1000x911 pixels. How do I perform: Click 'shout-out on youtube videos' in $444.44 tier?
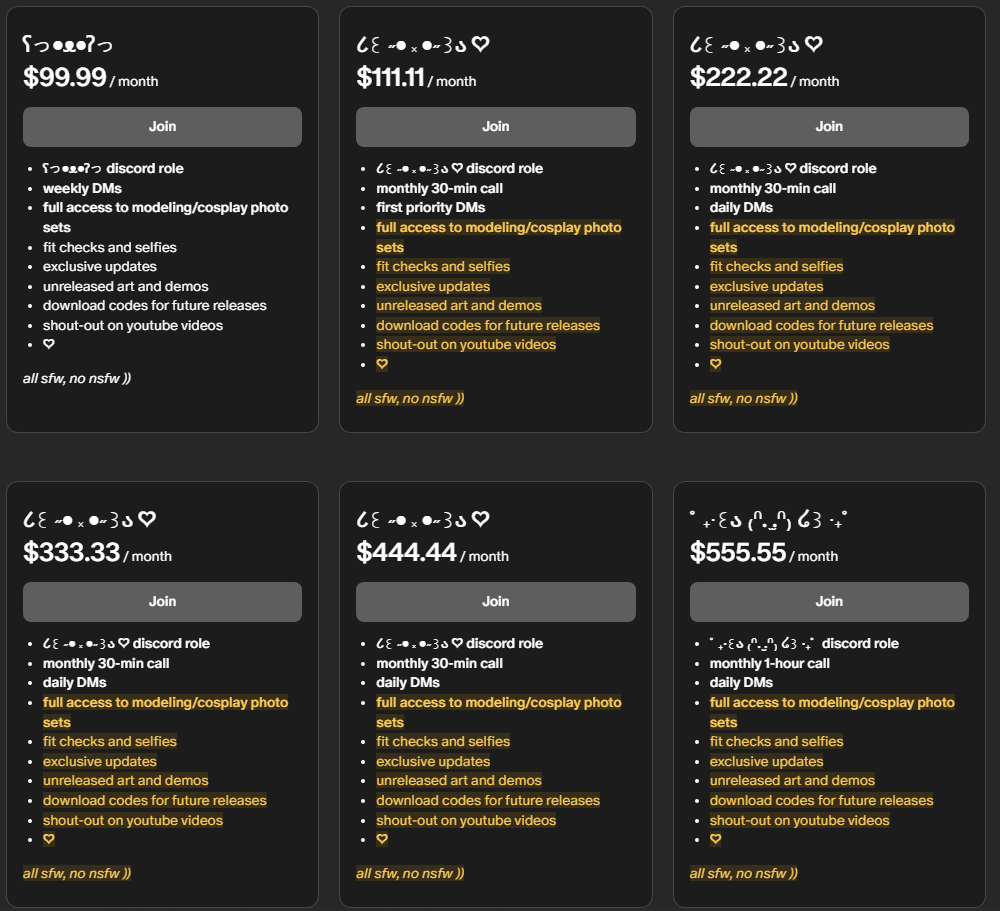point(466,820)
